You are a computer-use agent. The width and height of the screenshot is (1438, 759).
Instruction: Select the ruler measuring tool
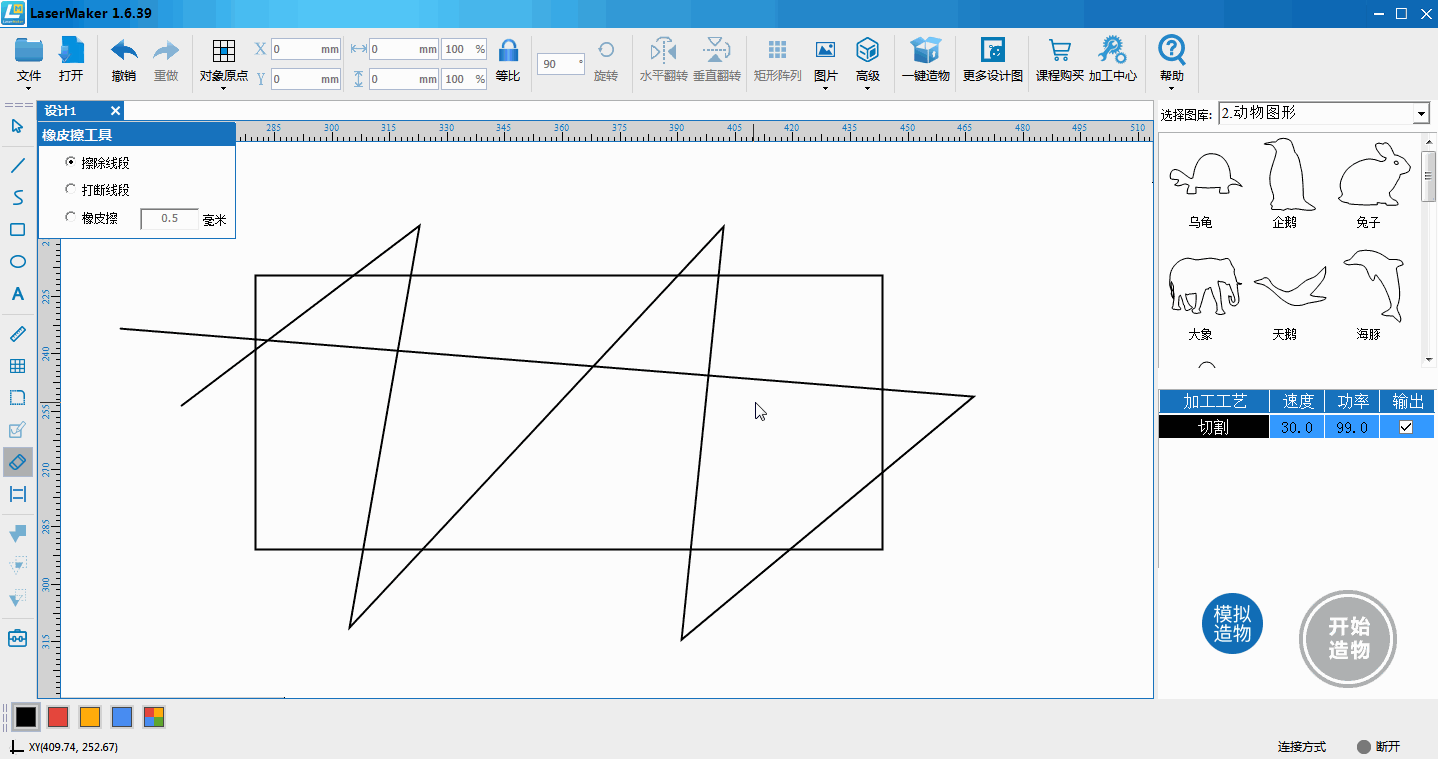(x=17, y=333)
